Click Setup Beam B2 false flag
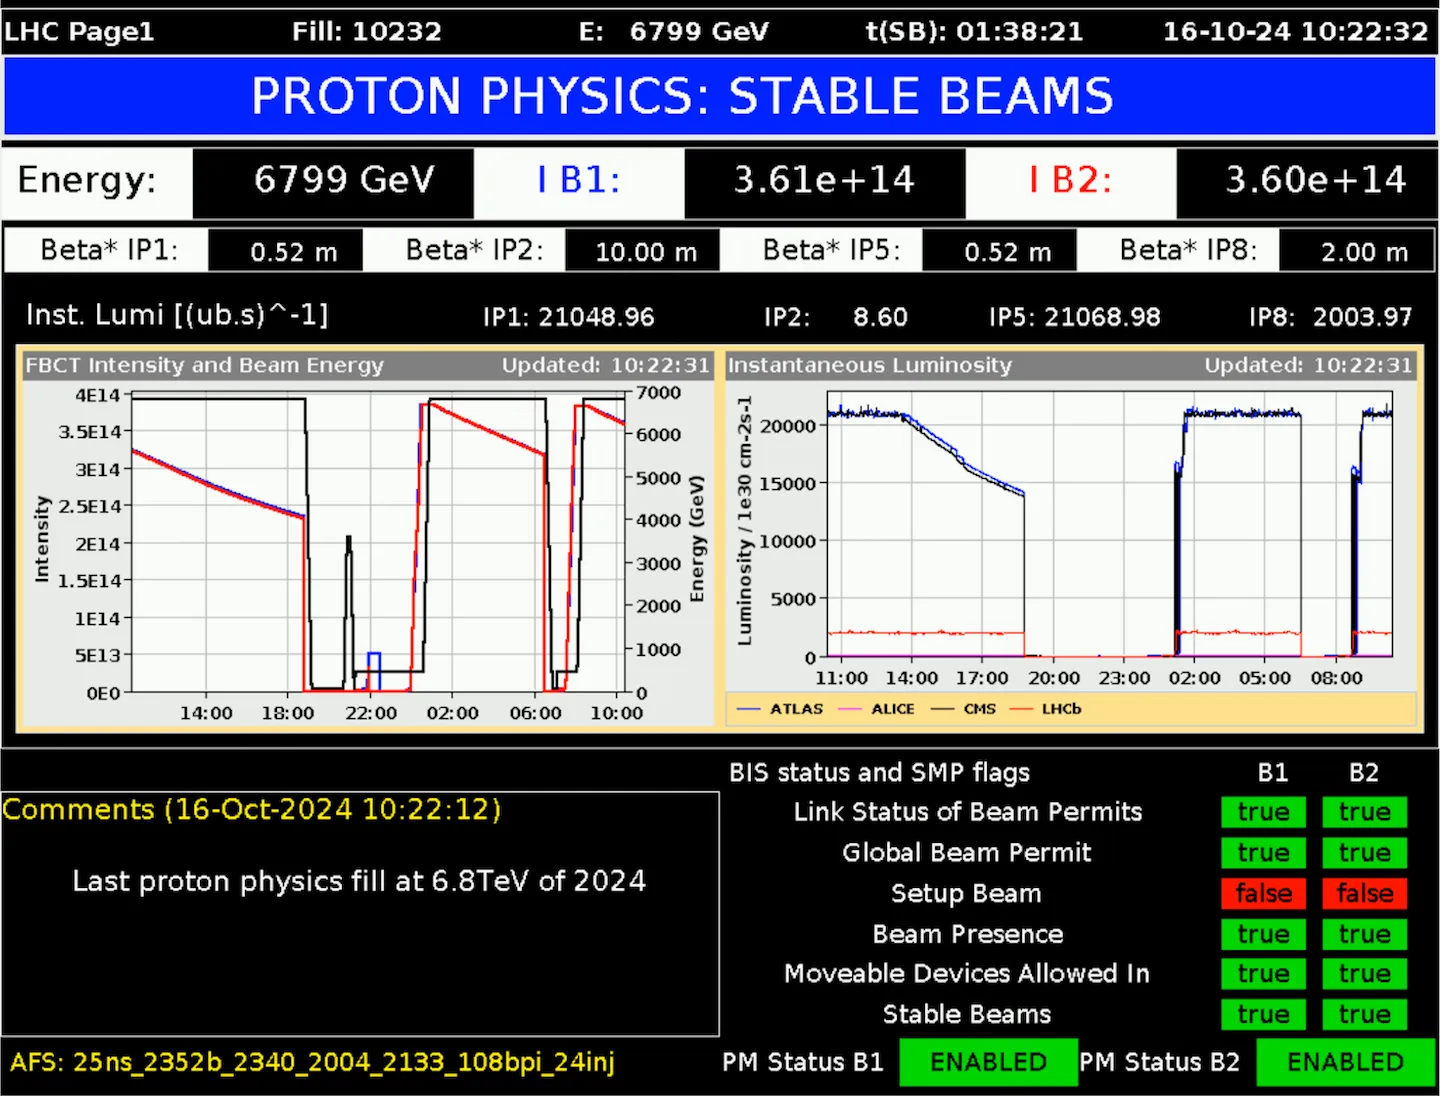 [x=1364, y=893]
